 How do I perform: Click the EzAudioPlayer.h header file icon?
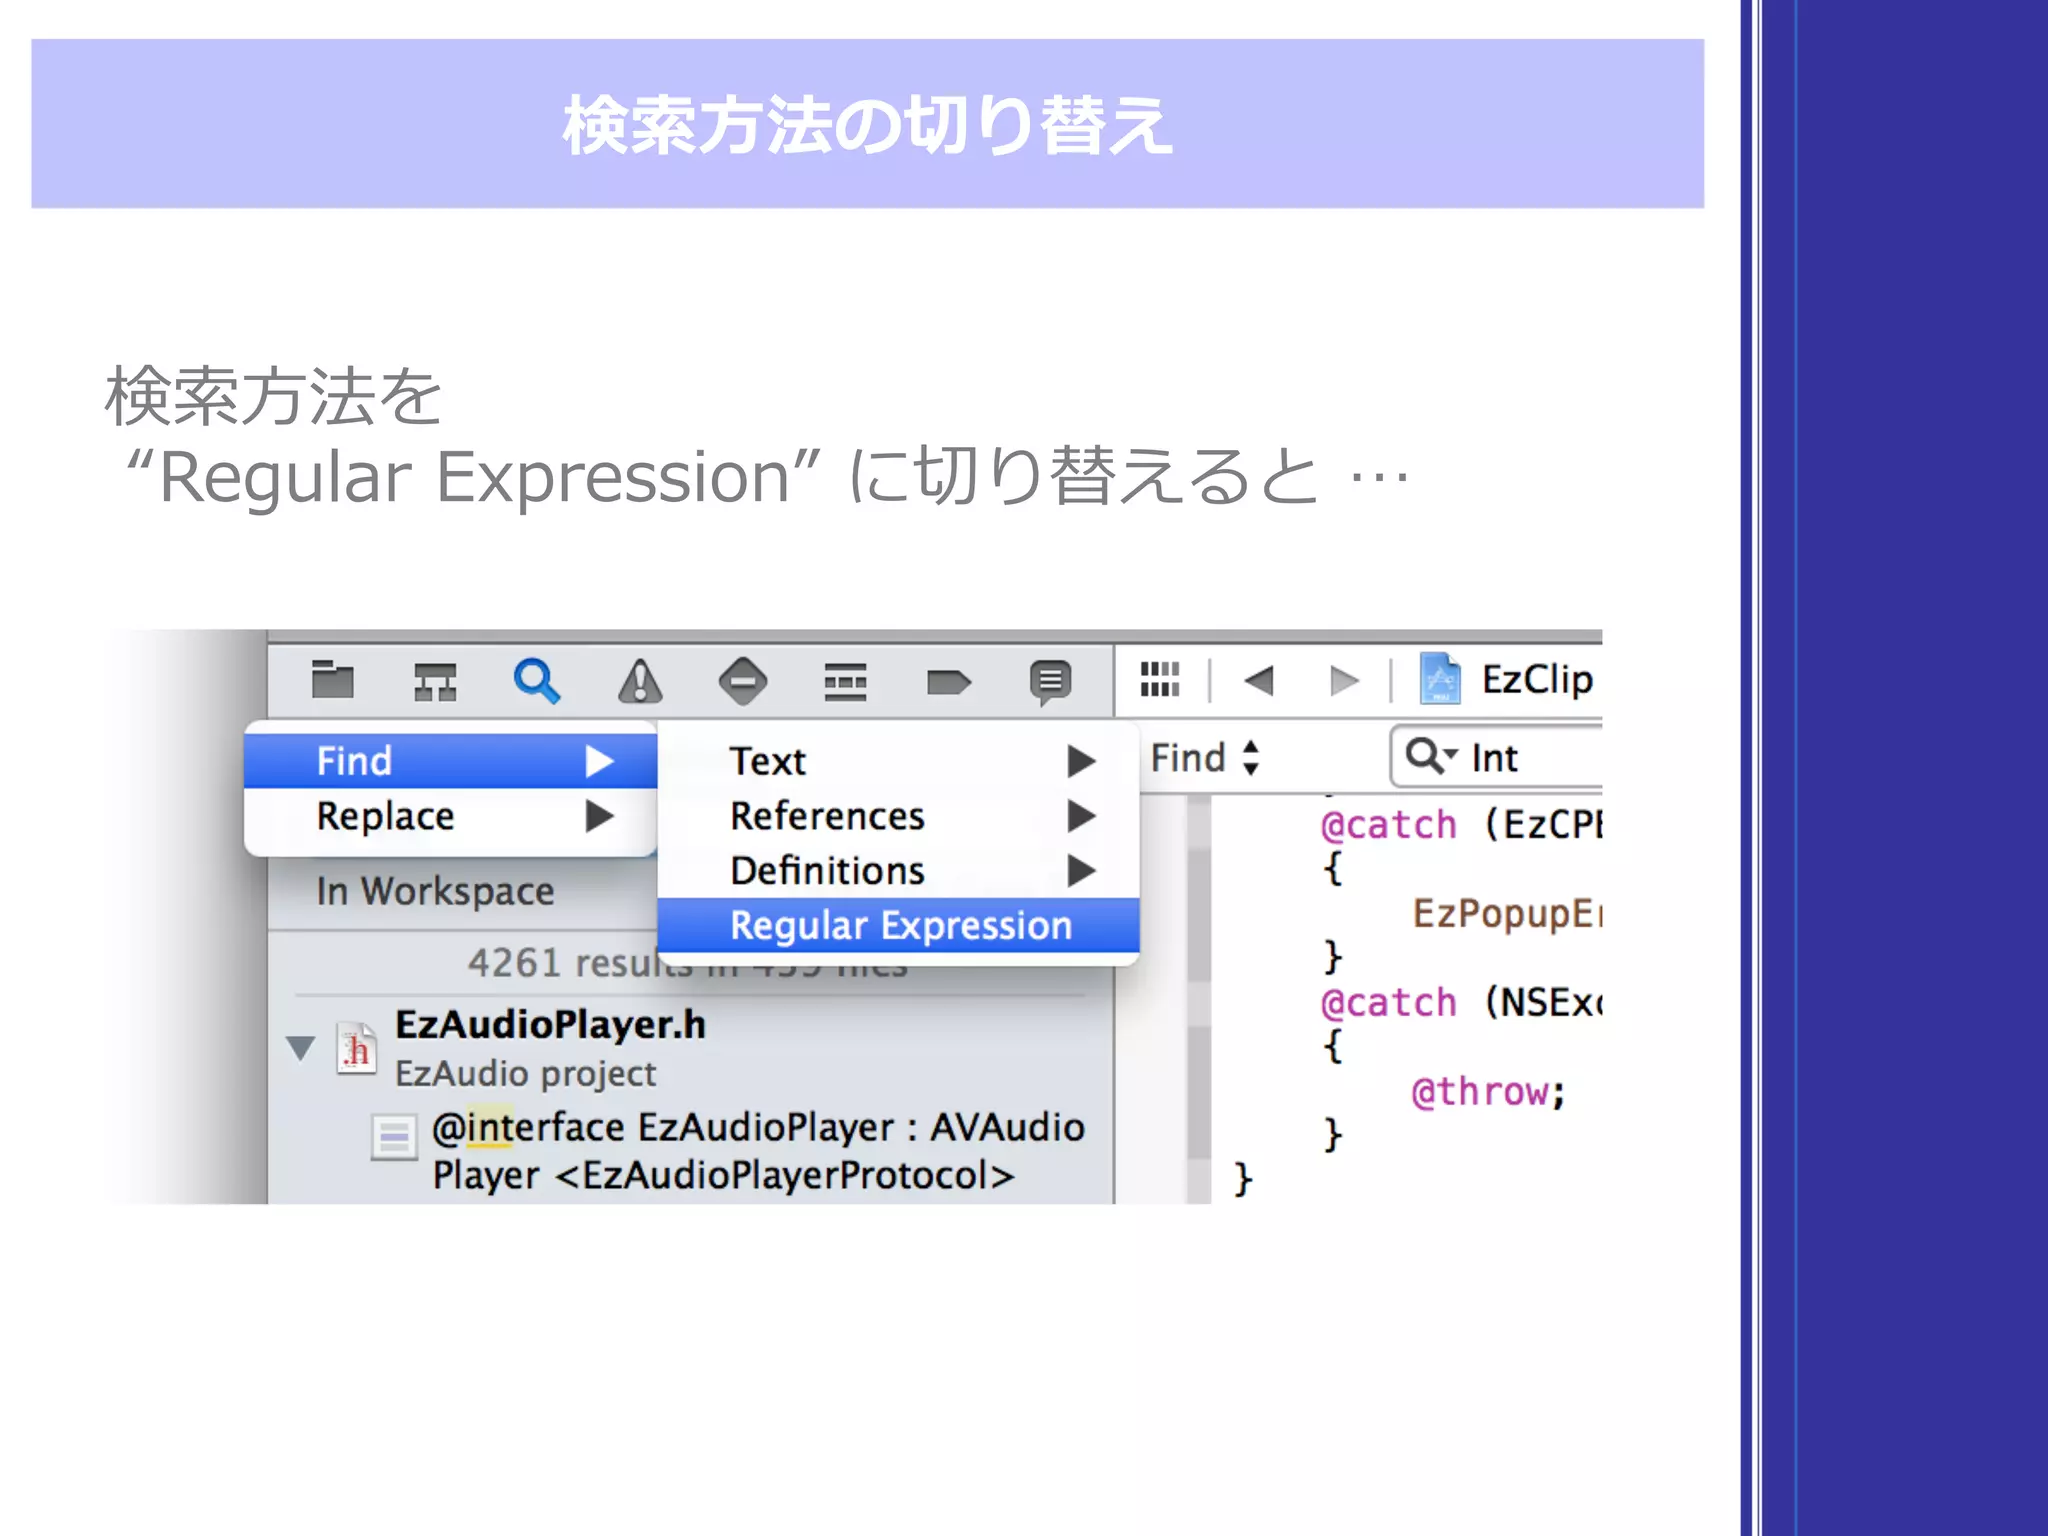(356, 1048)
